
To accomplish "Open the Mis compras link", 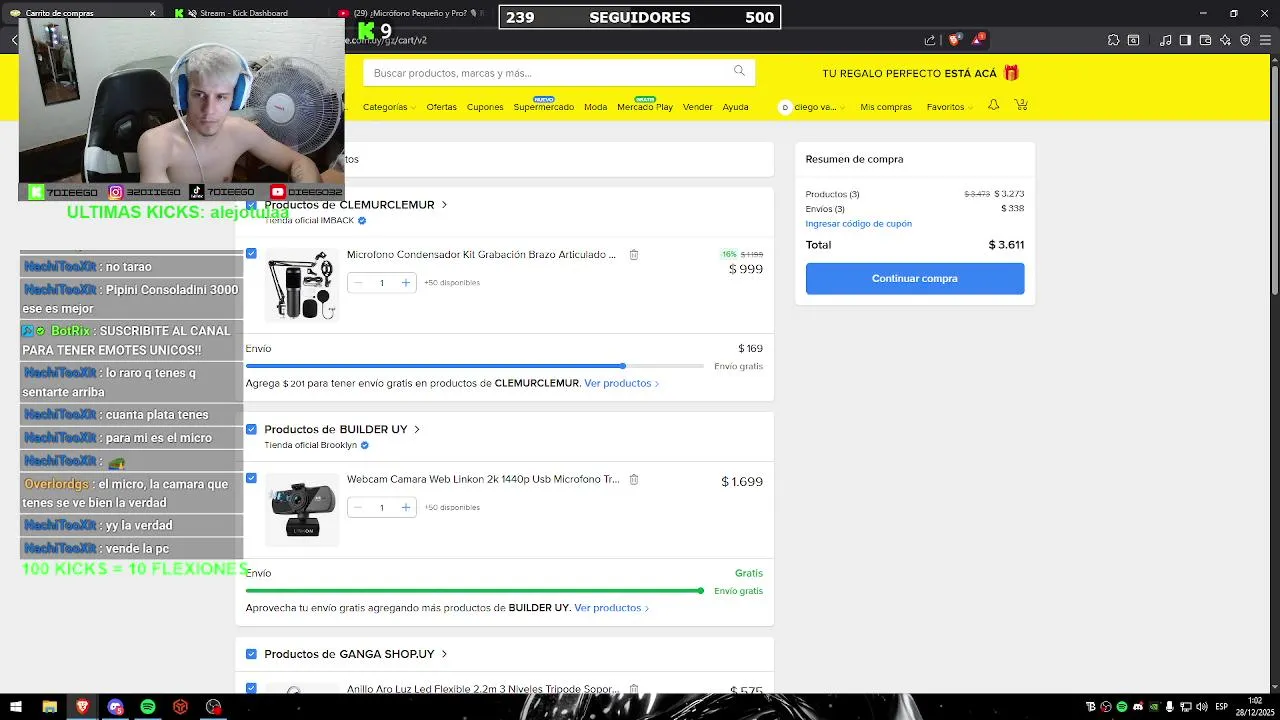I will coord(886,107).
